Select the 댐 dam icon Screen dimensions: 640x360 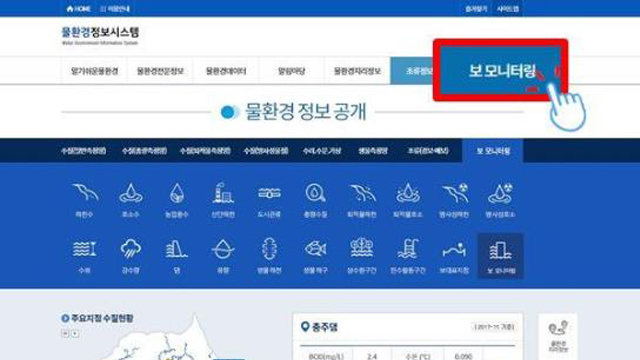(177, 256)
